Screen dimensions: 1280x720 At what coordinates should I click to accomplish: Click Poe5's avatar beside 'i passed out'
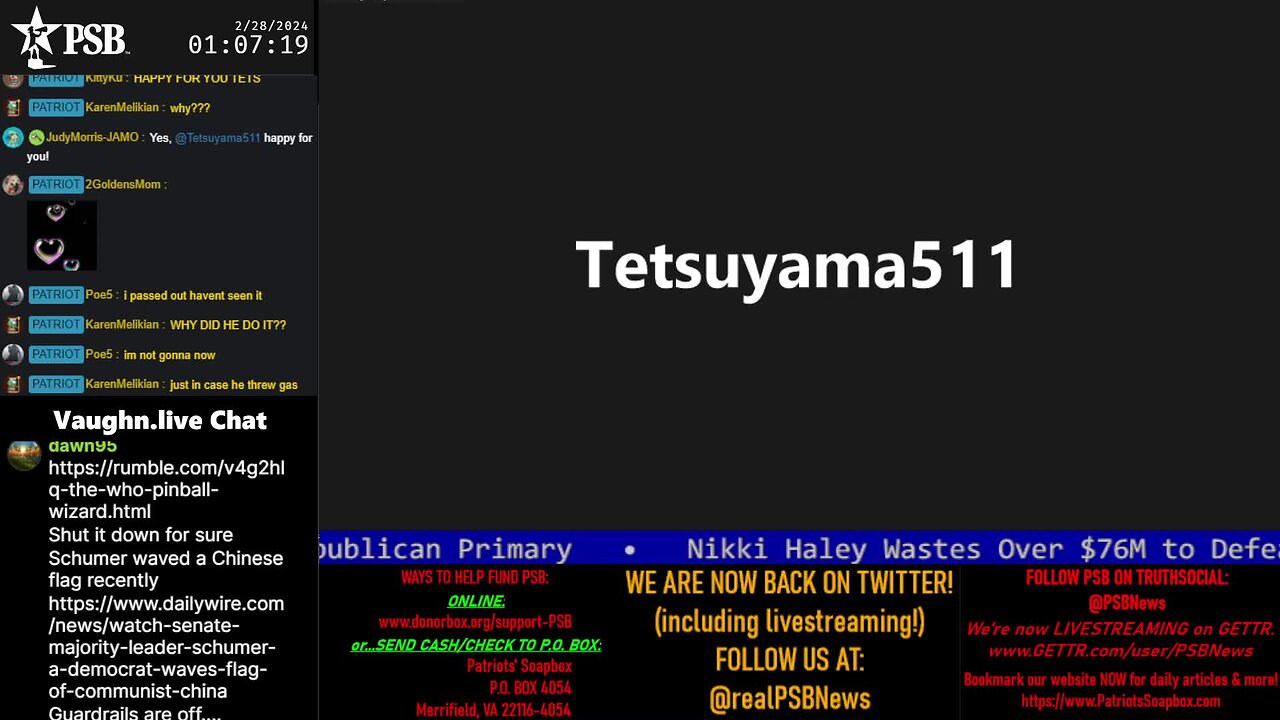13,295
